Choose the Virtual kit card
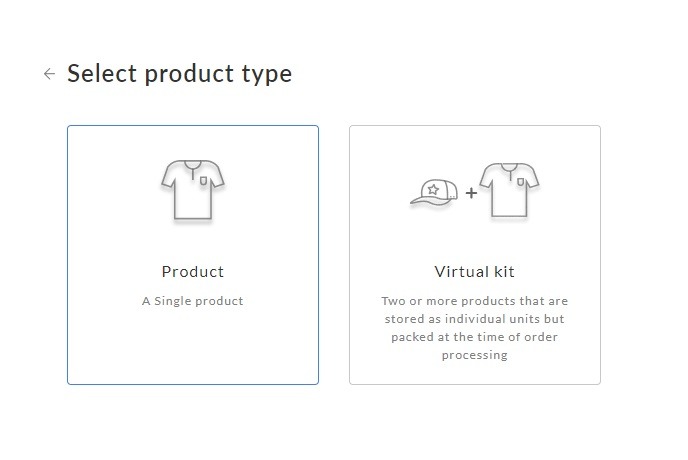Image resolution: width=688 pixels, height=460 pixels. pos(475,255)
